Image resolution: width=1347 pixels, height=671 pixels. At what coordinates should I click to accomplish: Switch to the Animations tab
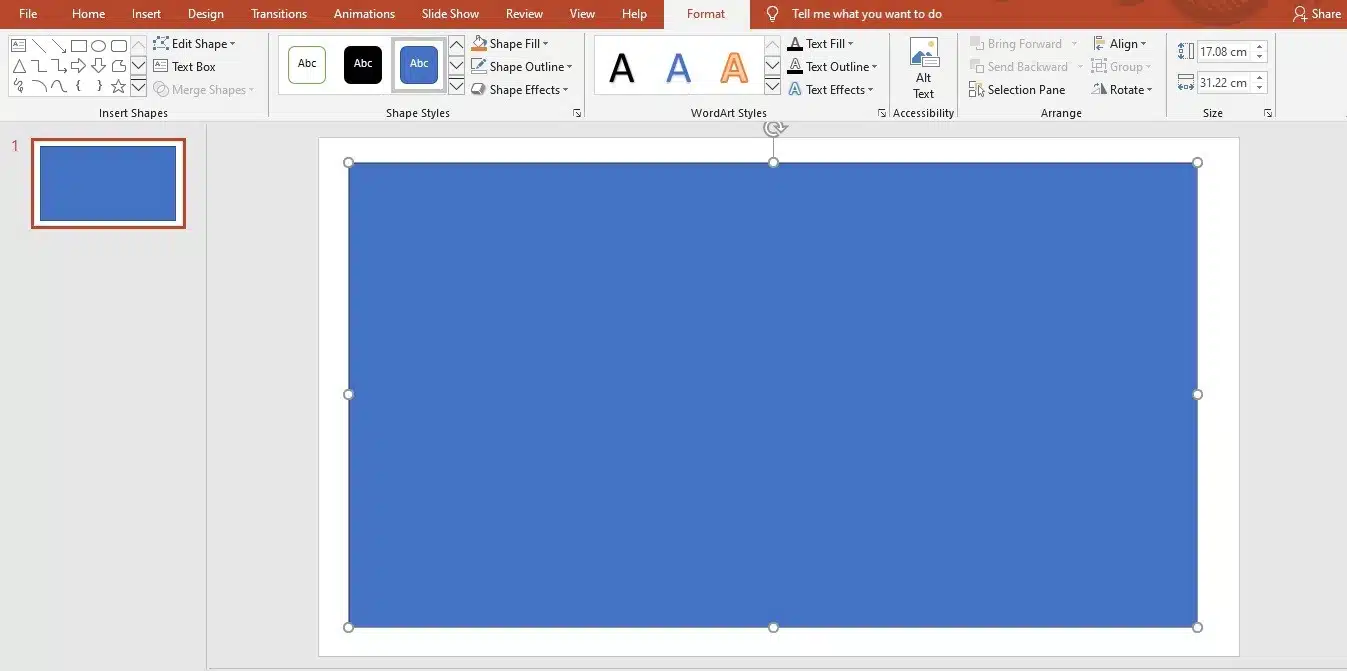click(364, 13)
